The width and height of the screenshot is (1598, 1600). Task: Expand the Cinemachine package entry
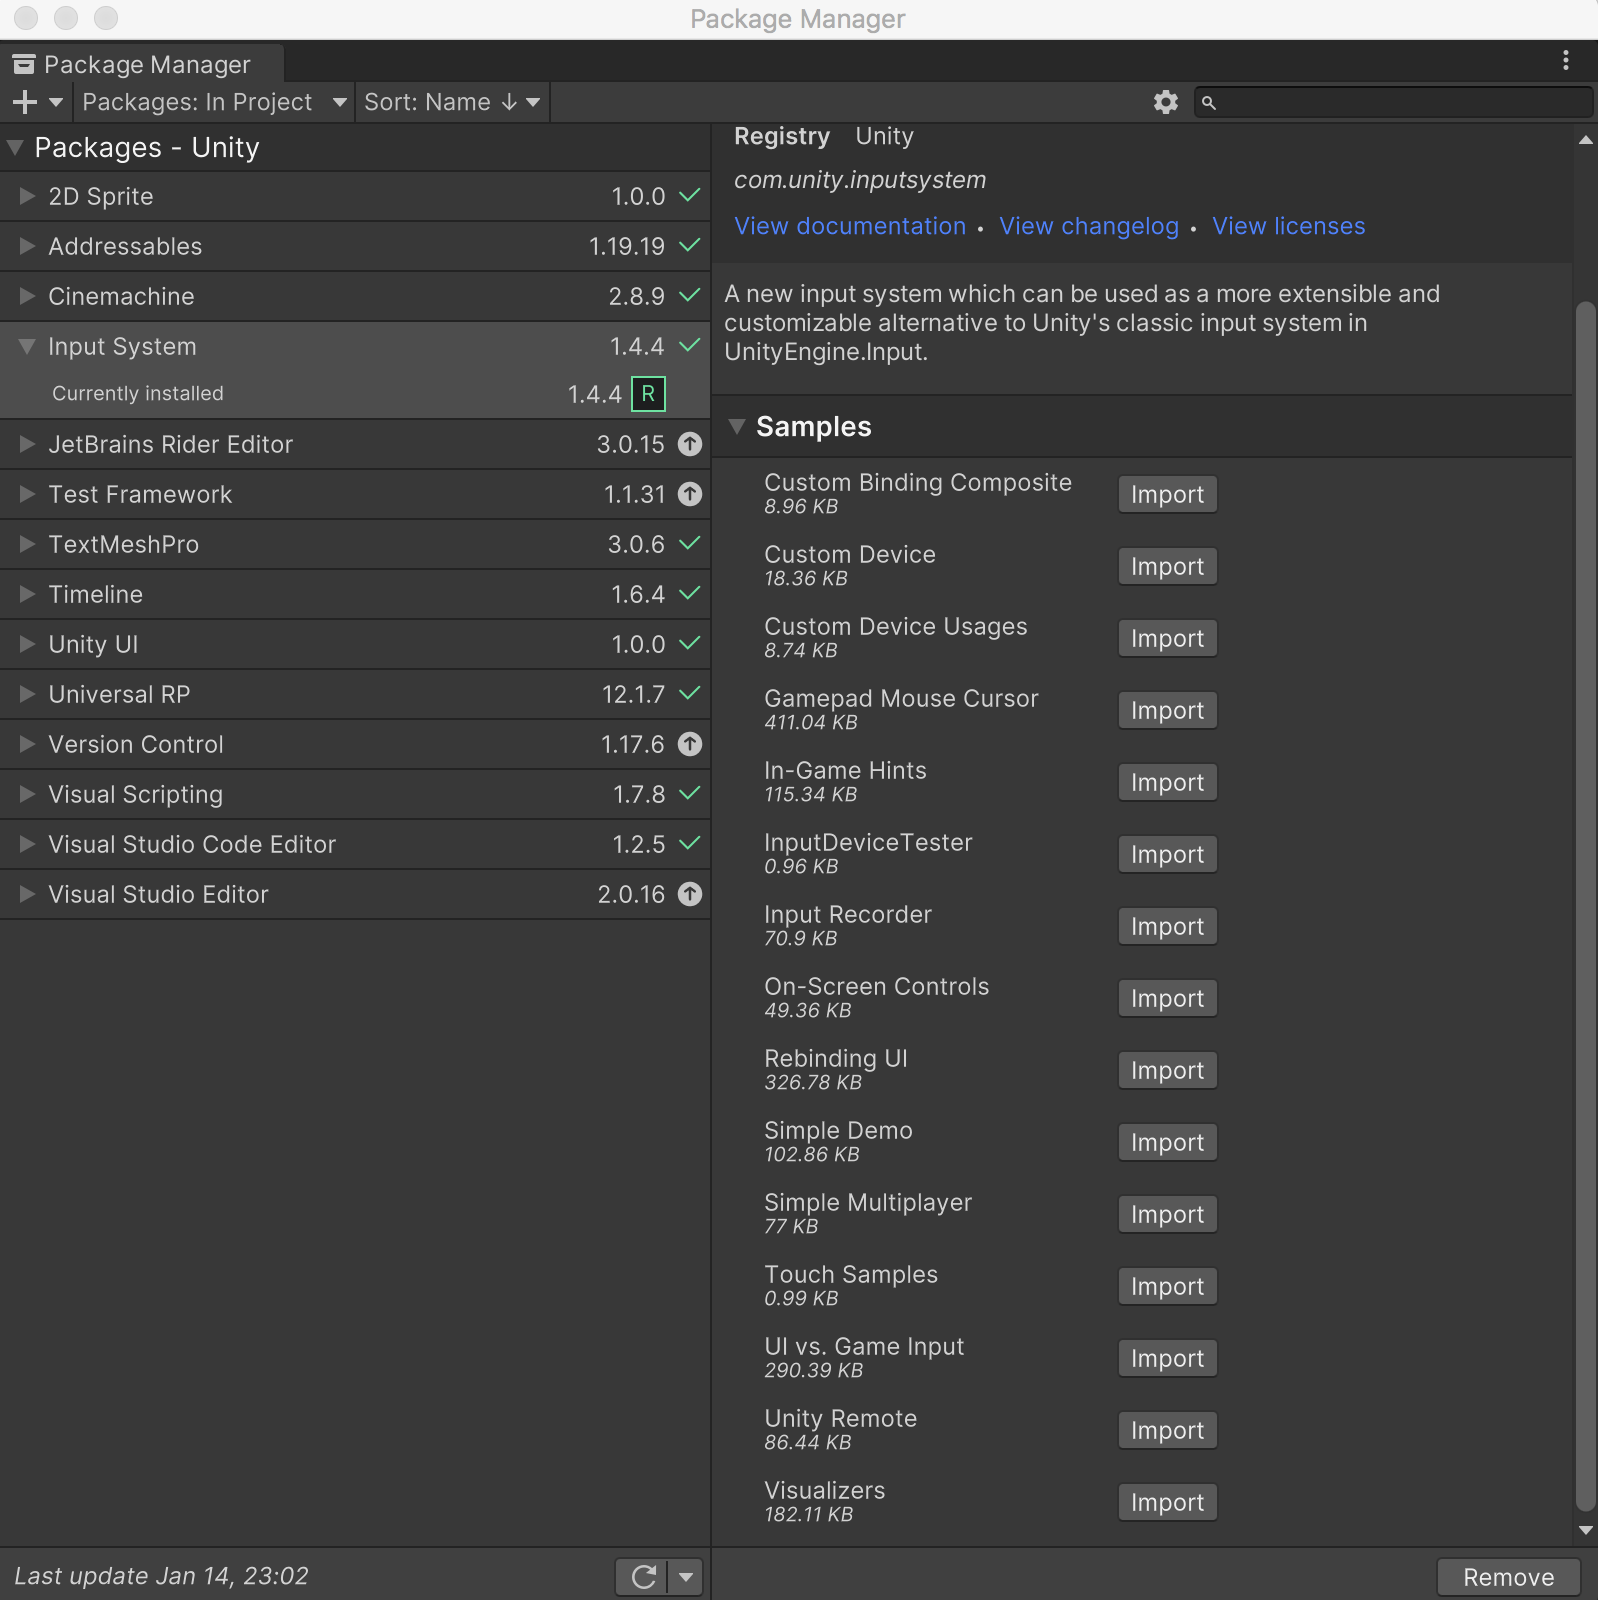coord(27,296)
